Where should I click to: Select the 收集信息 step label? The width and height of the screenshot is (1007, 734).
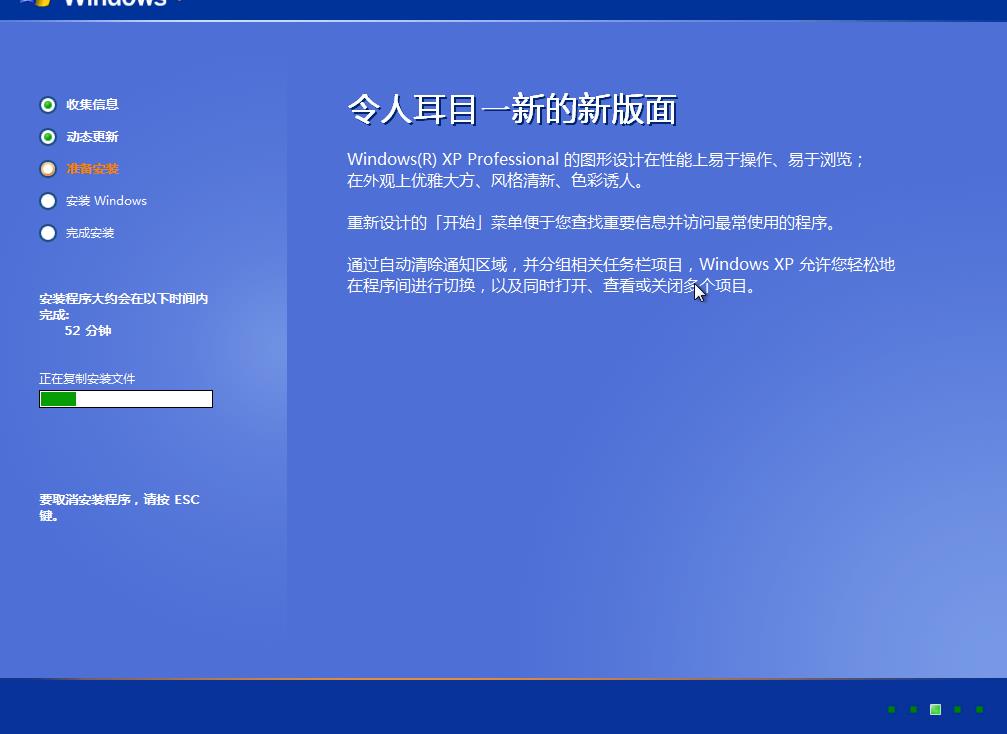click(x=92, y=105)
